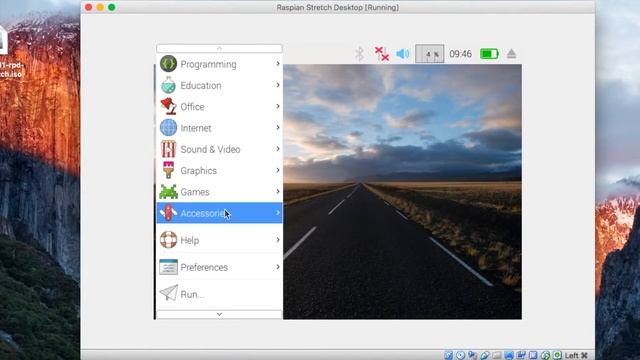Click the Left ⌘ host key indicator
Image resolution: width=640 pixels, height=360 pixels.
(x=576, y=356)
